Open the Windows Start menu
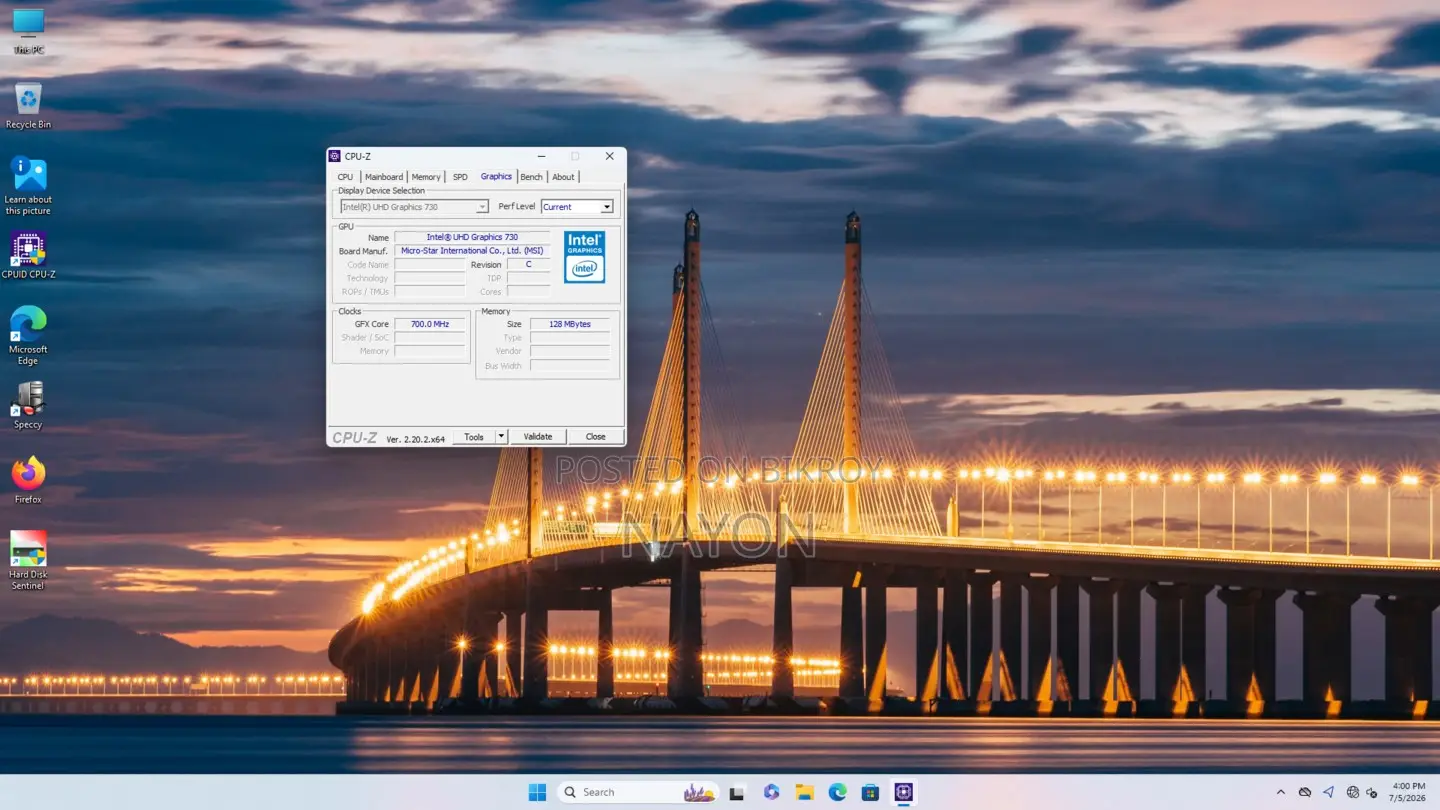This screenshot has width=1440, height=810. (x=537, y=792)
